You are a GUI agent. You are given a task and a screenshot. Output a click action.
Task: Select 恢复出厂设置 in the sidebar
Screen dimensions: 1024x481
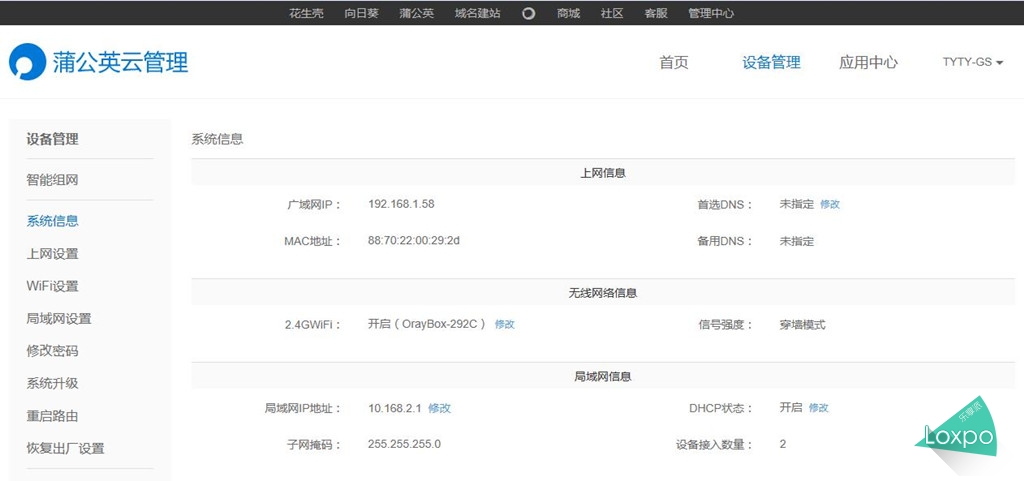pyautogui.click(x=65, y=448)
